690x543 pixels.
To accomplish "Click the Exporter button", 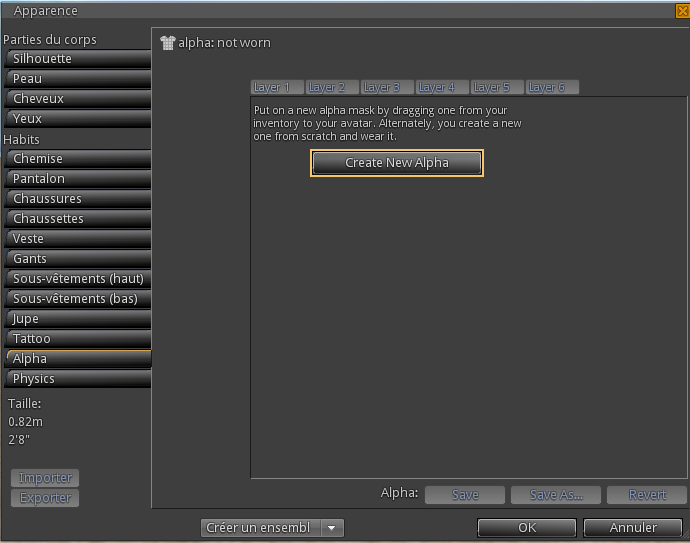I will coord(45,498).
